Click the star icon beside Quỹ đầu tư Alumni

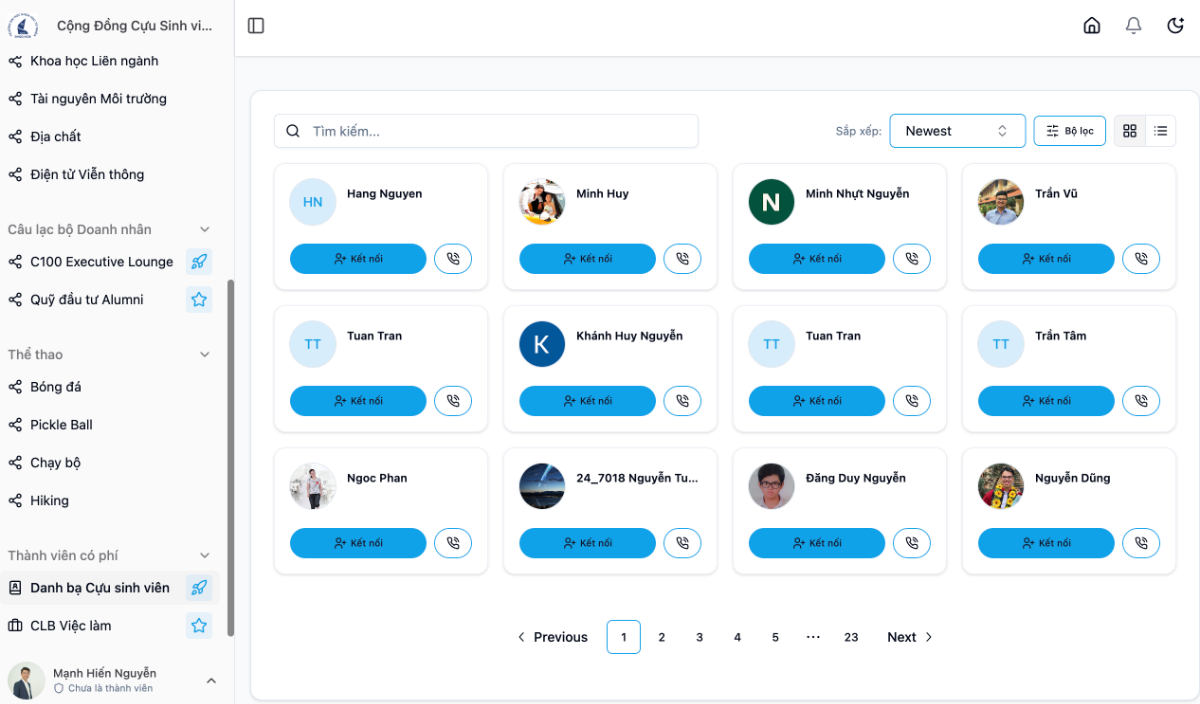coord(199,300)
